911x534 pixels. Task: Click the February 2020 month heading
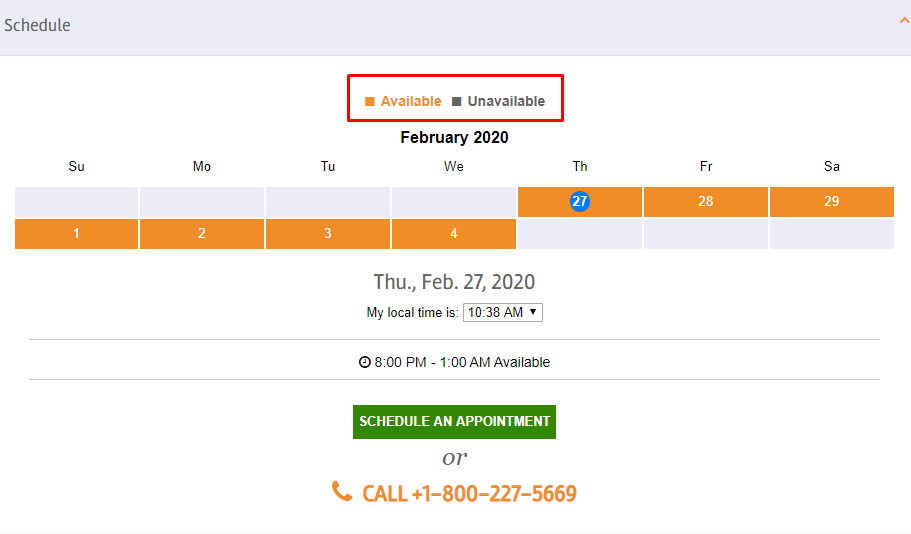(x=454, y=138)
